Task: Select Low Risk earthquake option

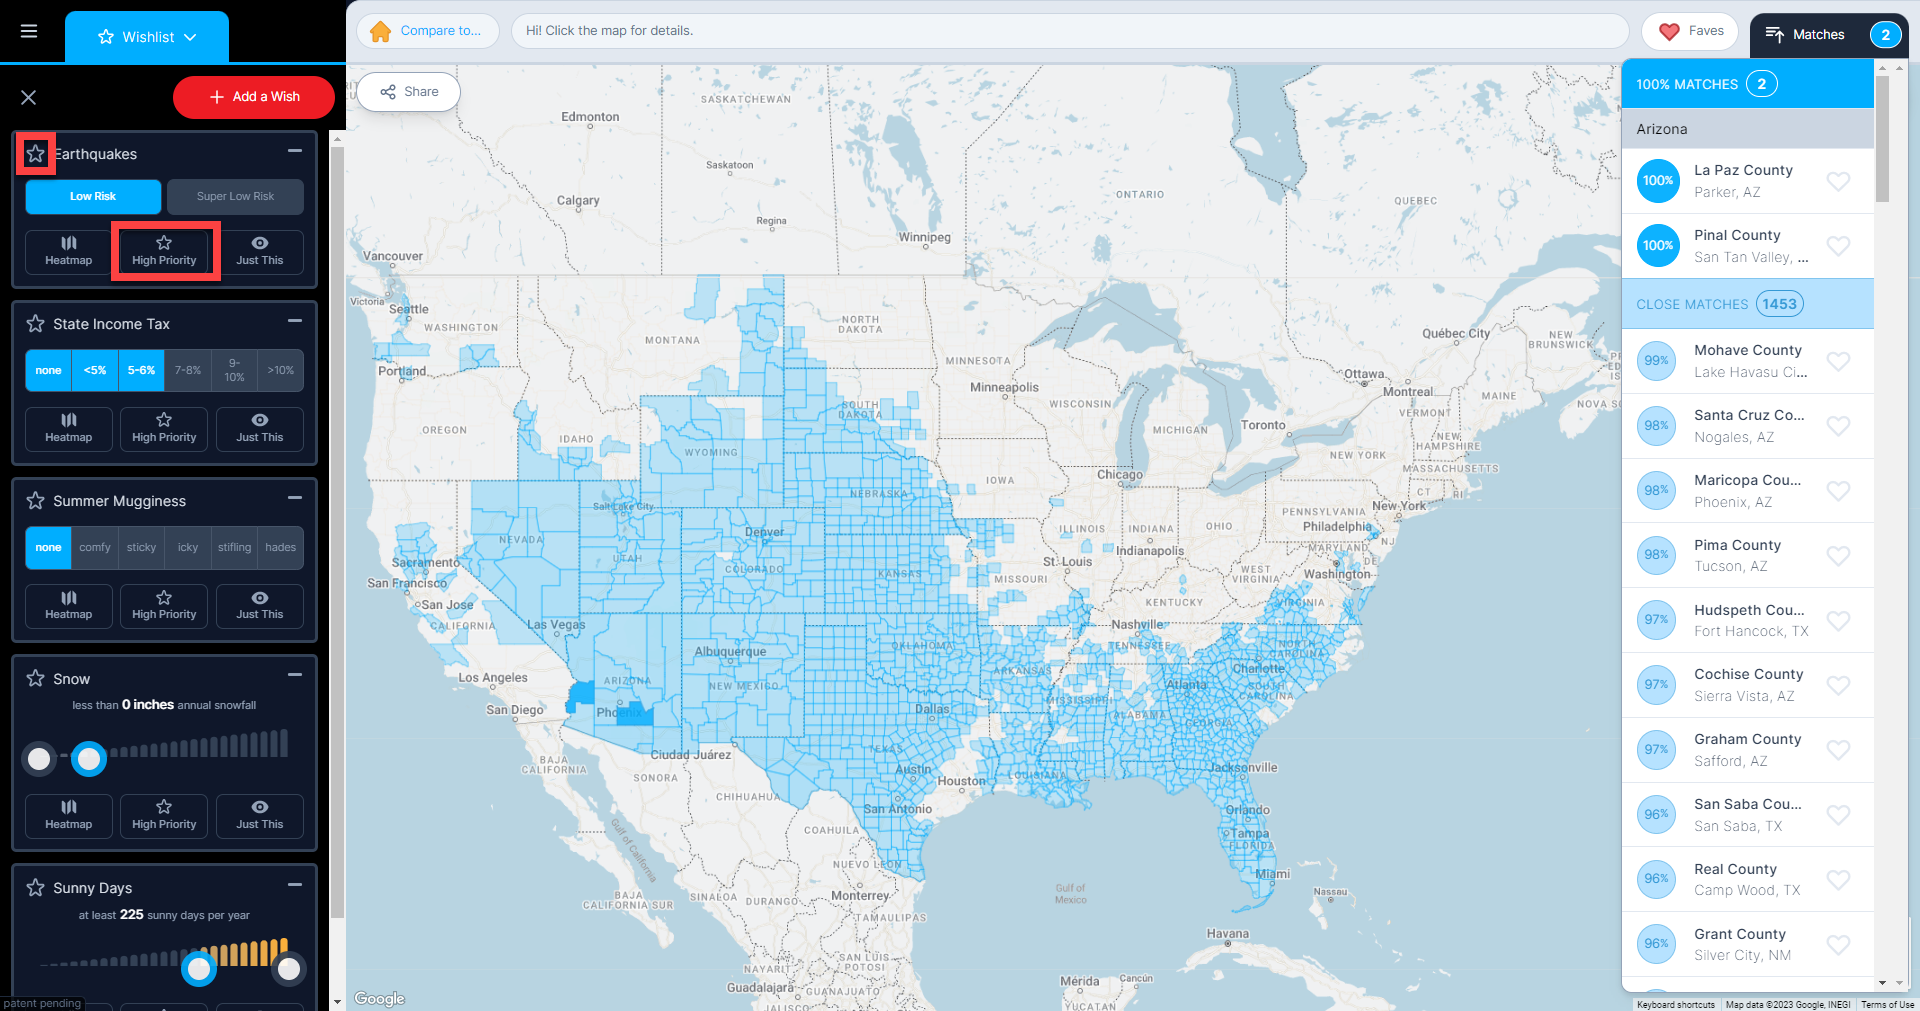Action: [x=93, y=197]
